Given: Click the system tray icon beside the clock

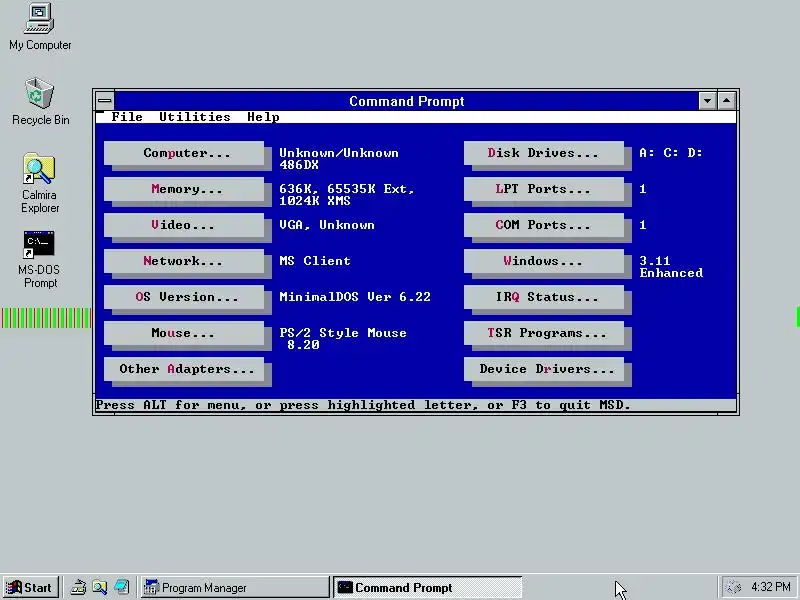Looking at the screenshot, I should coord(734,587).
